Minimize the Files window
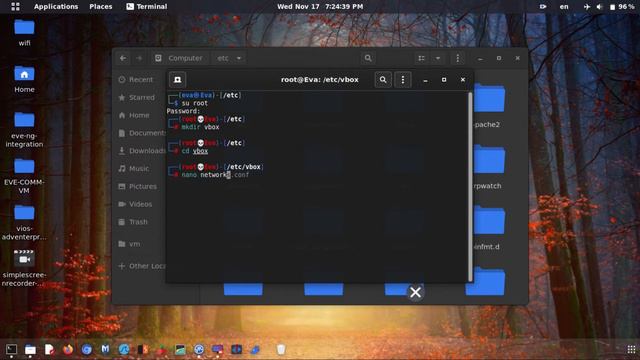This screenshot has height=360, width=640. pos(480,58)
